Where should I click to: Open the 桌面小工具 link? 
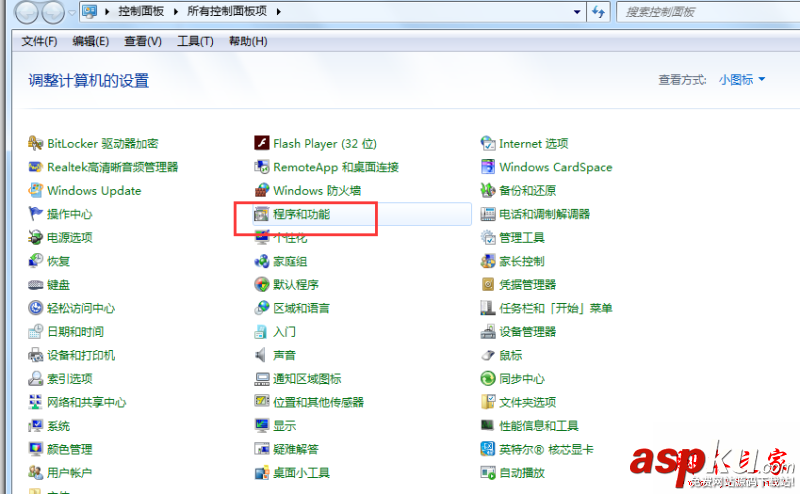(x=302, y=473)
